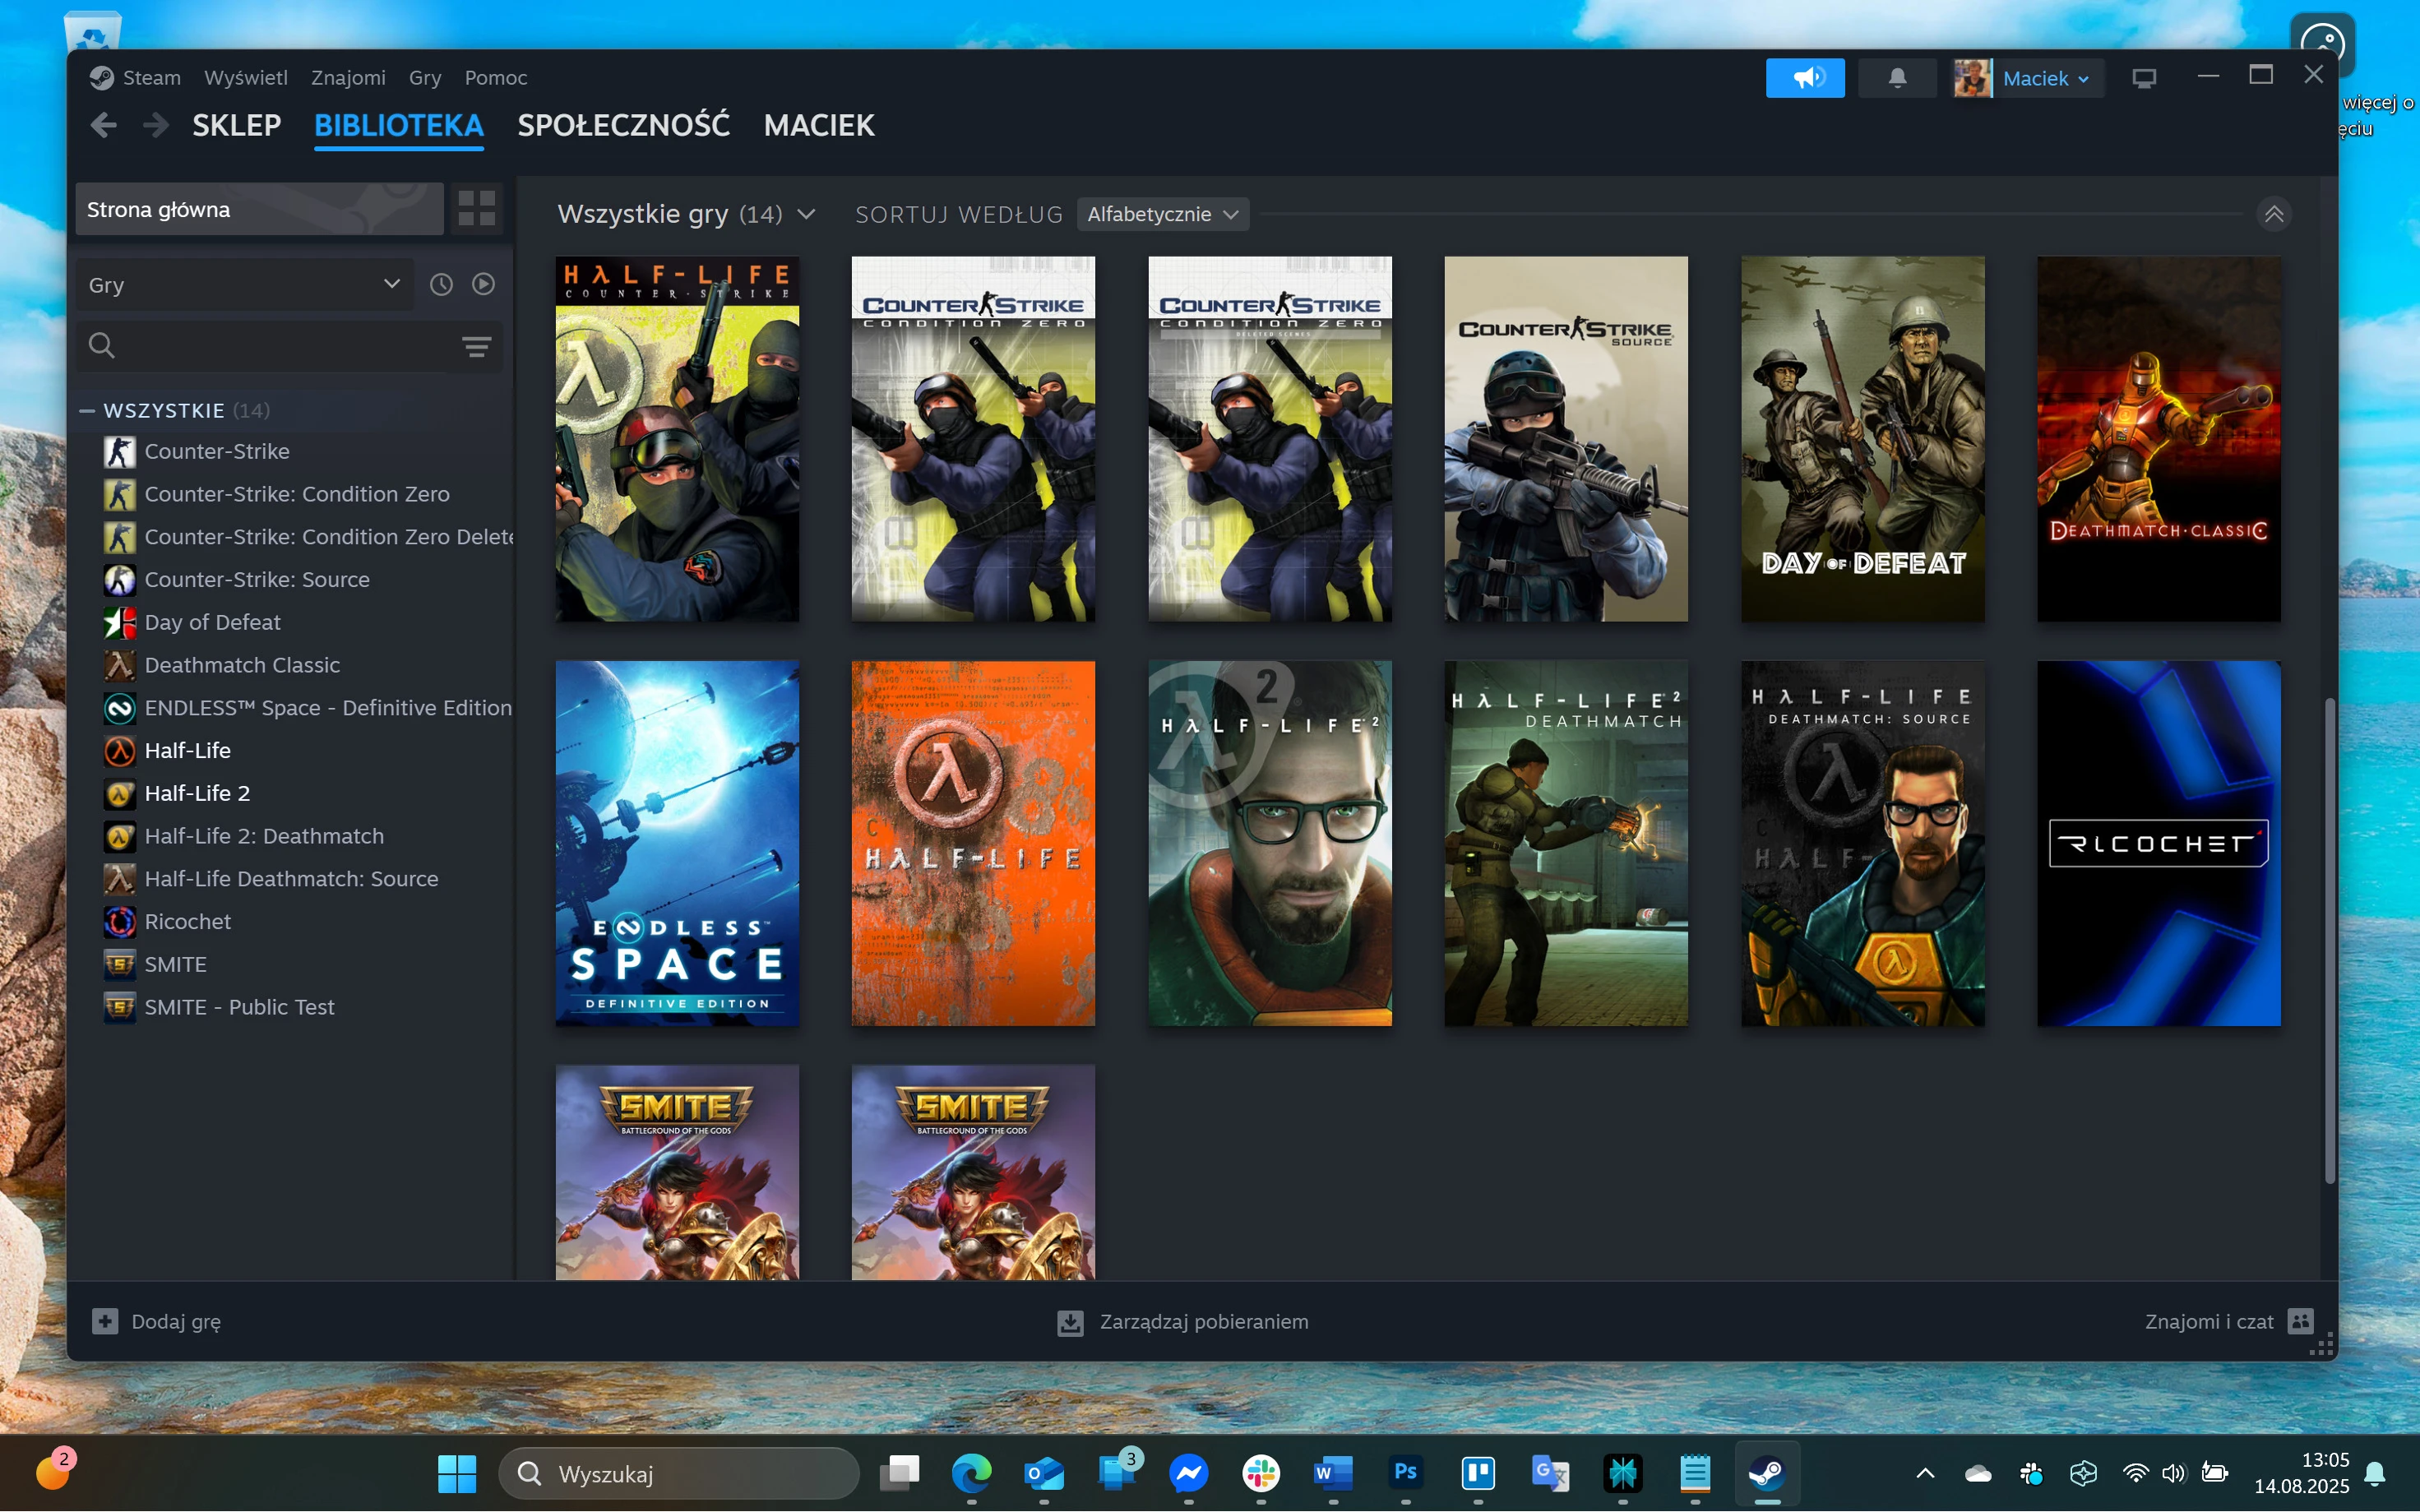Open advanced filters next to search
The image size is (2420, 1512).
477,347
